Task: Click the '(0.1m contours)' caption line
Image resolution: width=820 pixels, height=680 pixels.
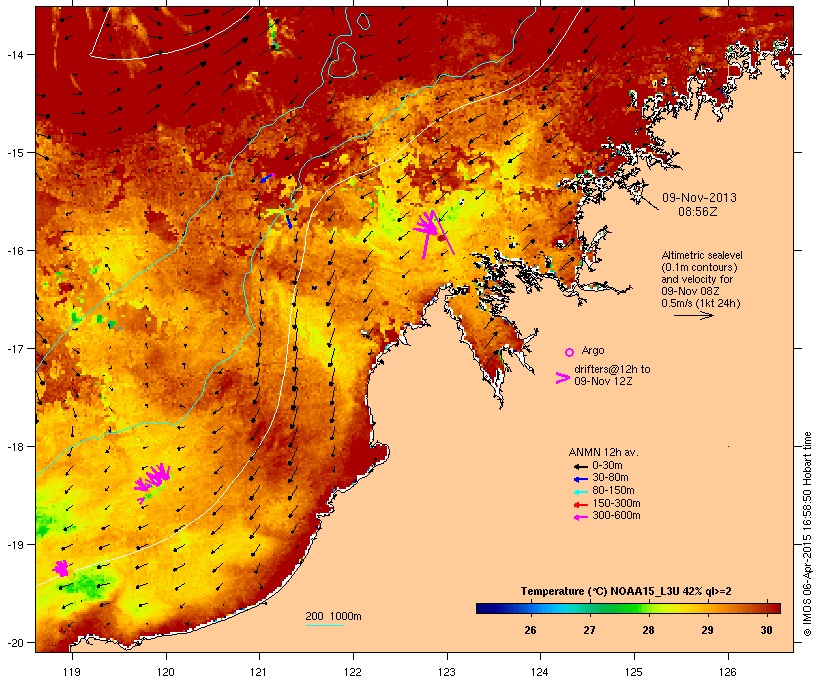Action: (x=699, y=267)
